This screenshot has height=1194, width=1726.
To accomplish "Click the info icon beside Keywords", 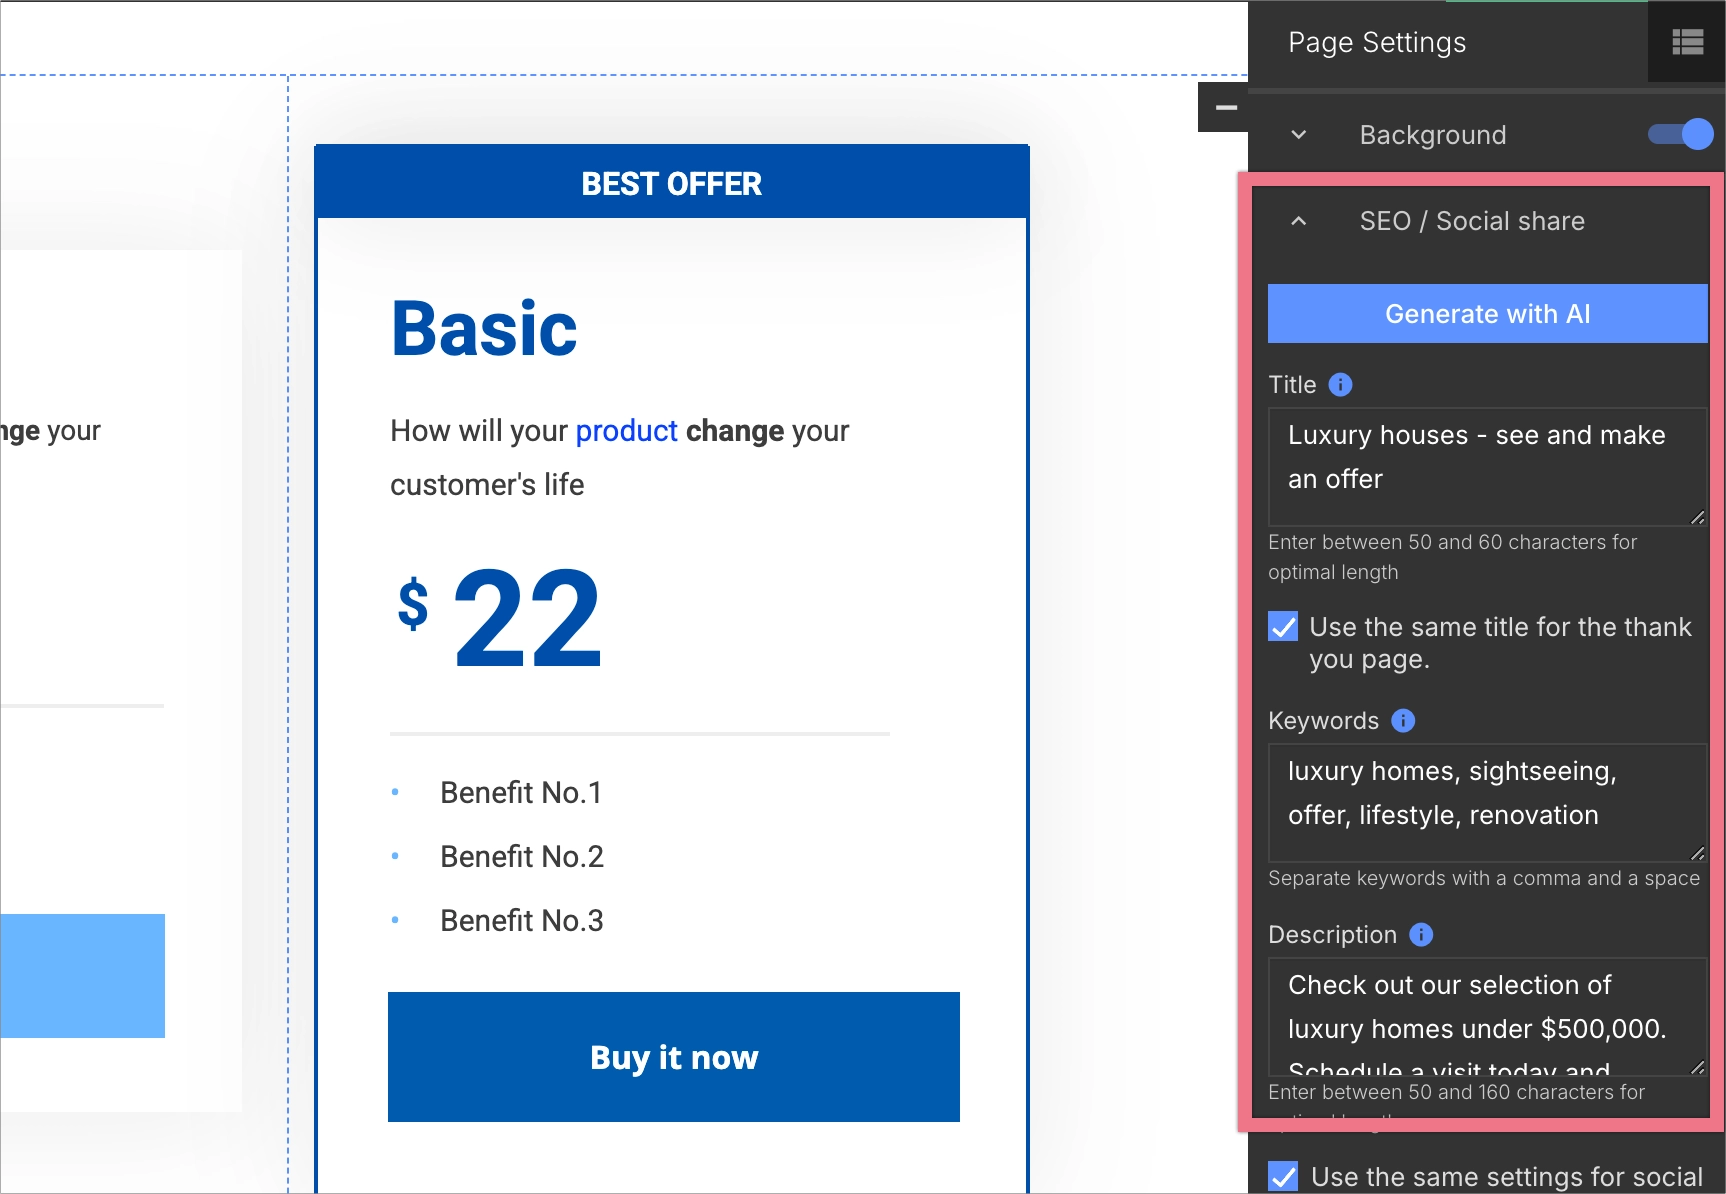I will [x=1404, y=720].
